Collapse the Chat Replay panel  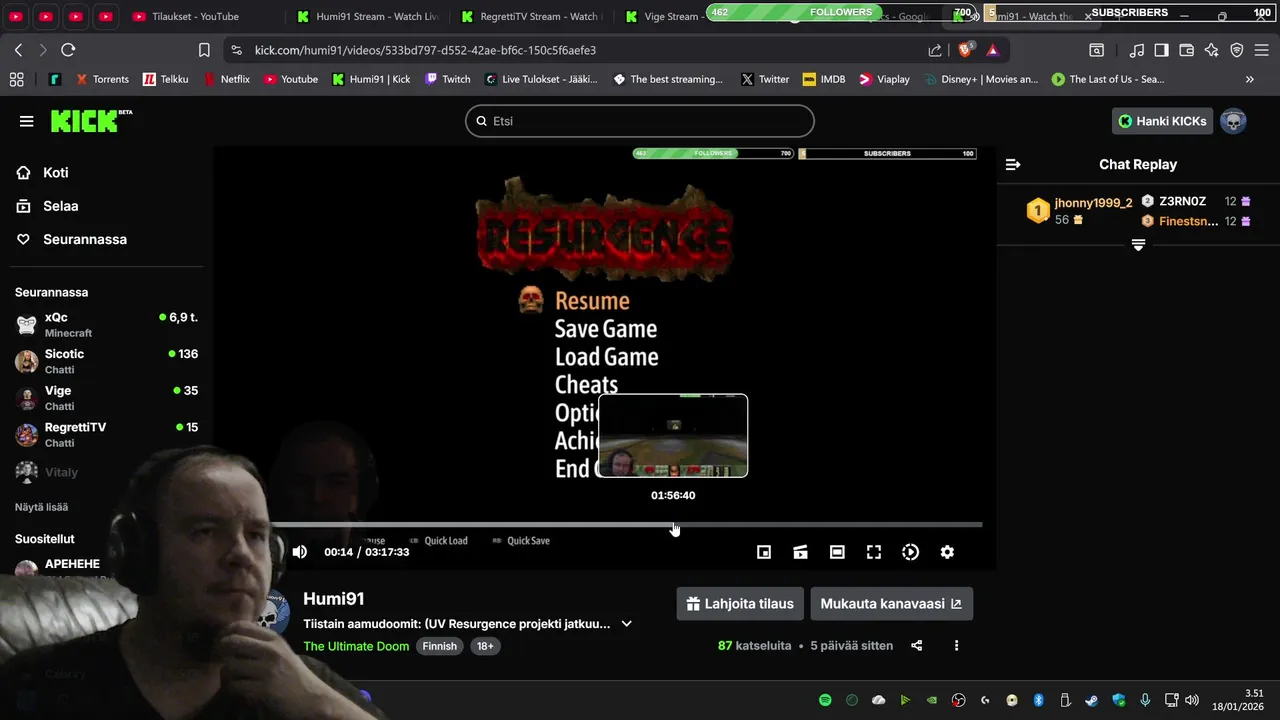pyautogui.click(x=1013, y=164)
